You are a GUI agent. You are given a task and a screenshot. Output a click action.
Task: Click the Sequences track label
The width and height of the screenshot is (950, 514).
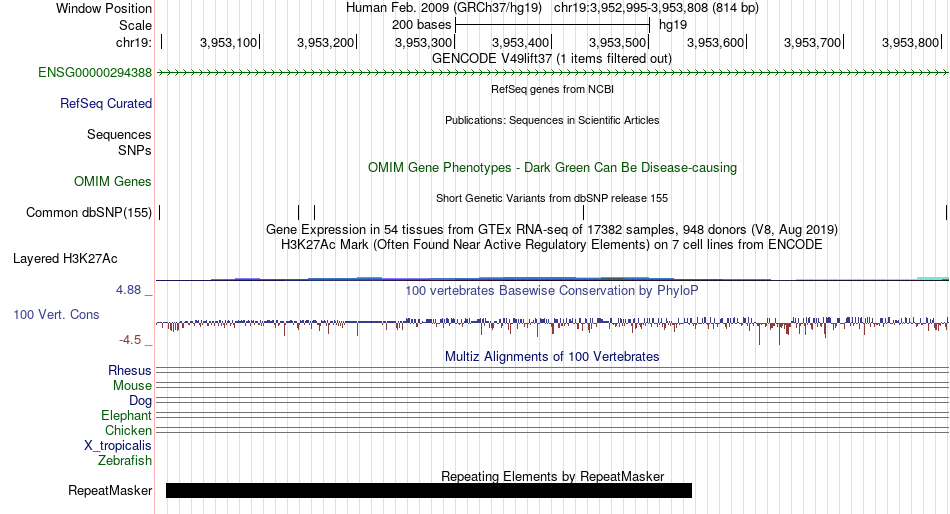click(119, 135)
